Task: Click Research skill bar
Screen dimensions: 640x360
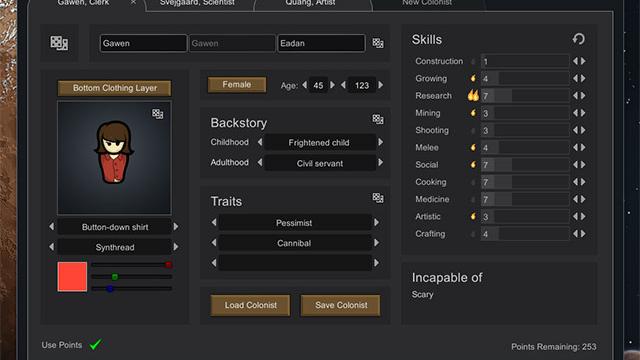Action: (525, 96)
